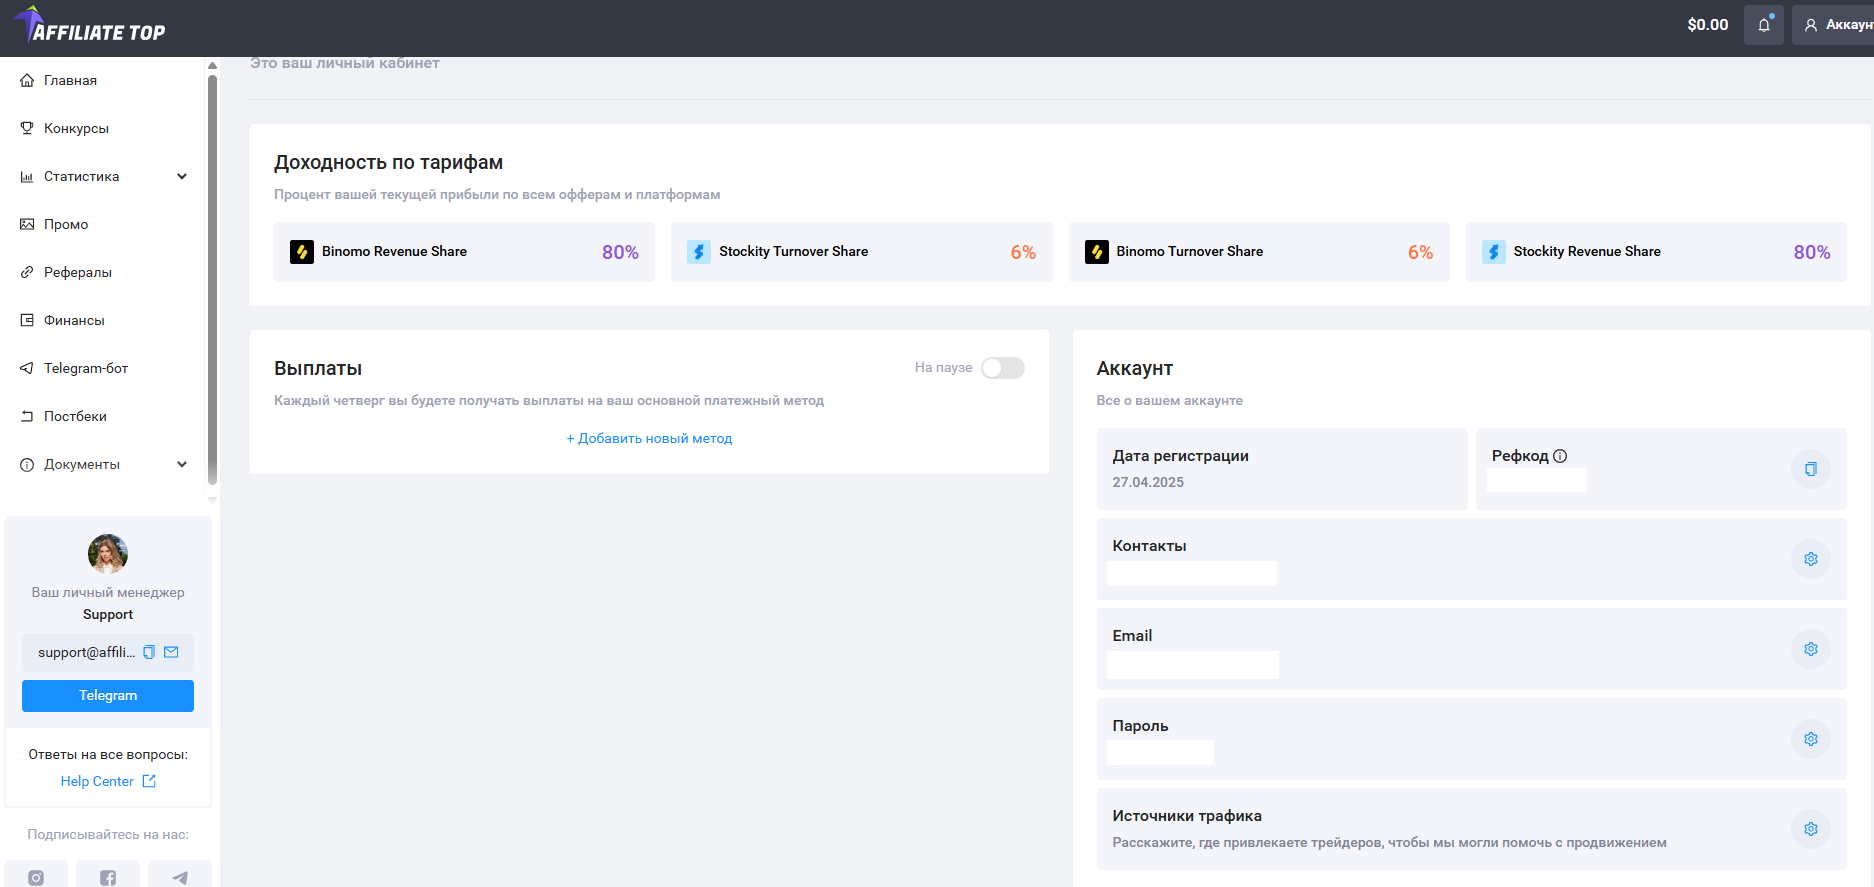Click the envelope icon by support email
Viewport: 1874px width, 887px height.
point(171,652)
